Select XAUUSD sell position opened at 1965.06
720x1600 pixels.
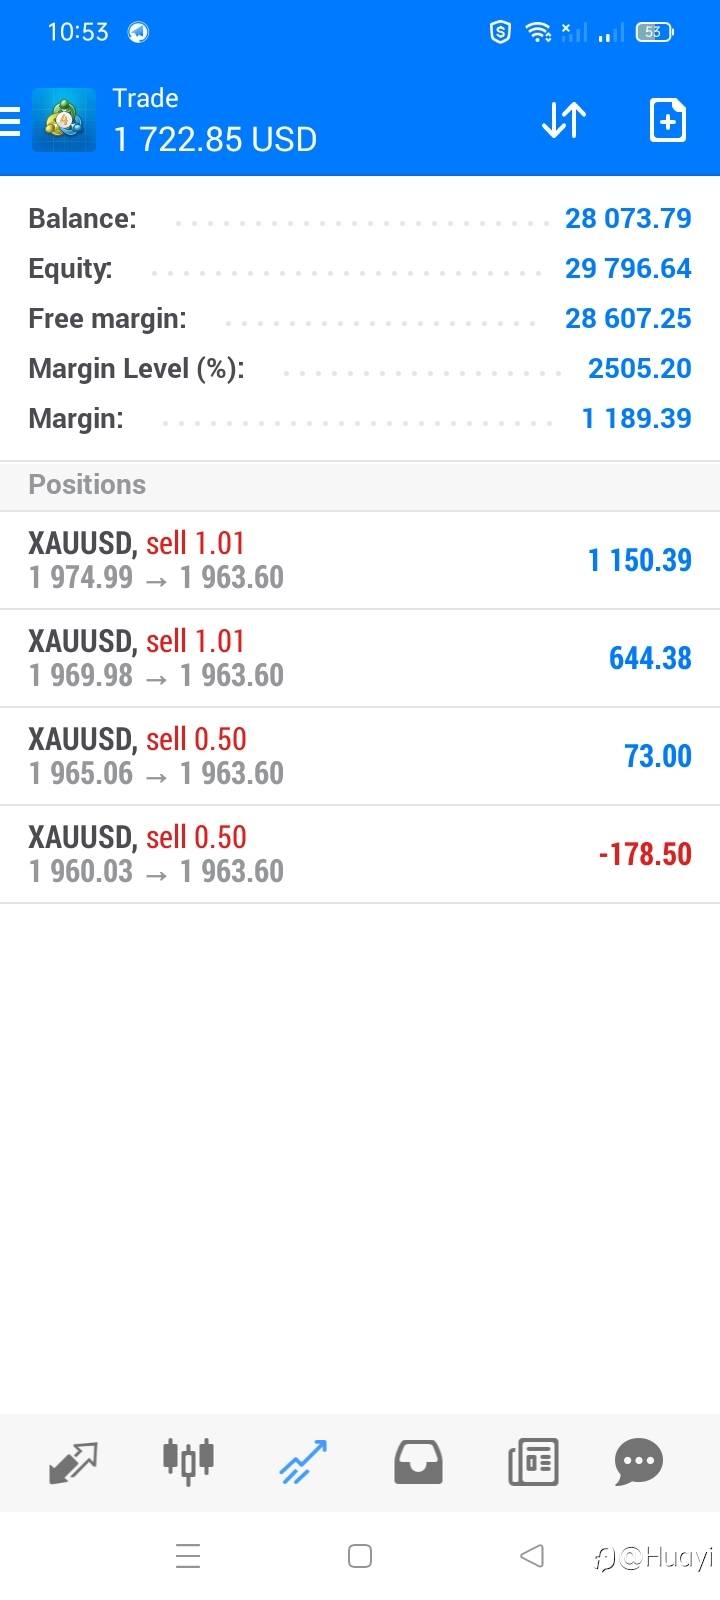360,756
